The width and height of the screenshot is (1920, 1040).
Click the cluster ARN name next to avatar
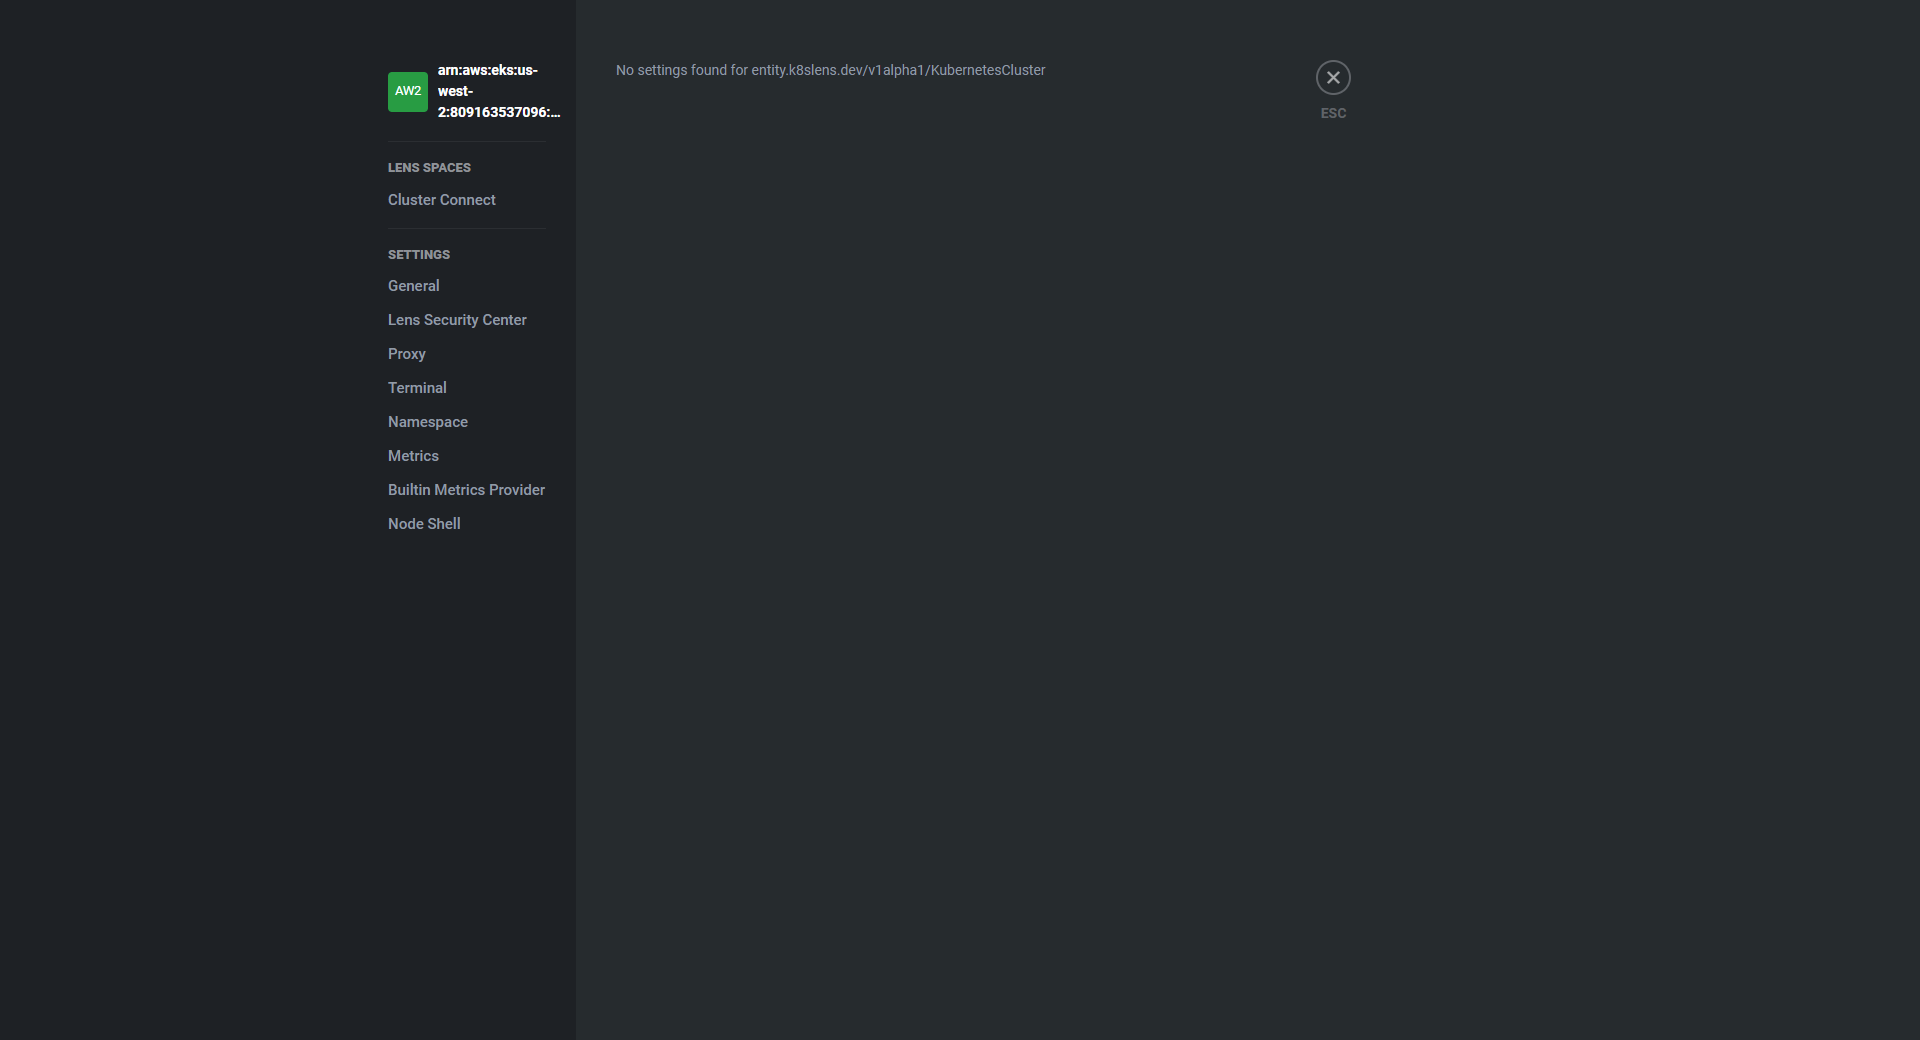click(498, 91)
